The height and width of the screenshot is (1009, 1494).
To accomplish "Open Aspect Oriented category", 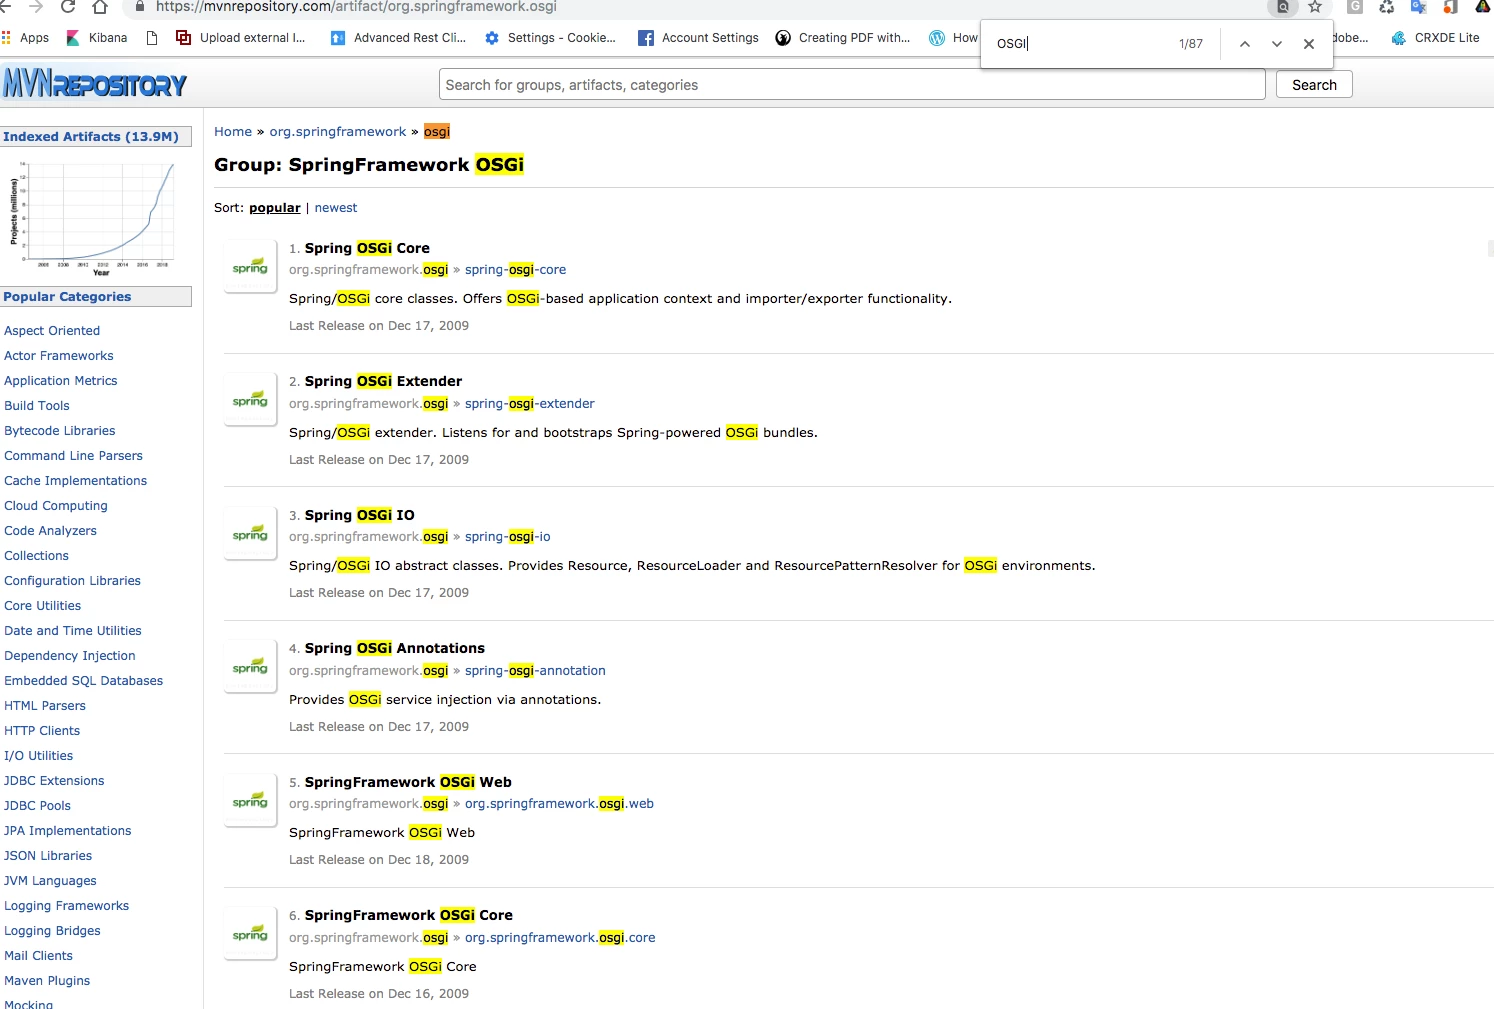I will tap(52, 331).
